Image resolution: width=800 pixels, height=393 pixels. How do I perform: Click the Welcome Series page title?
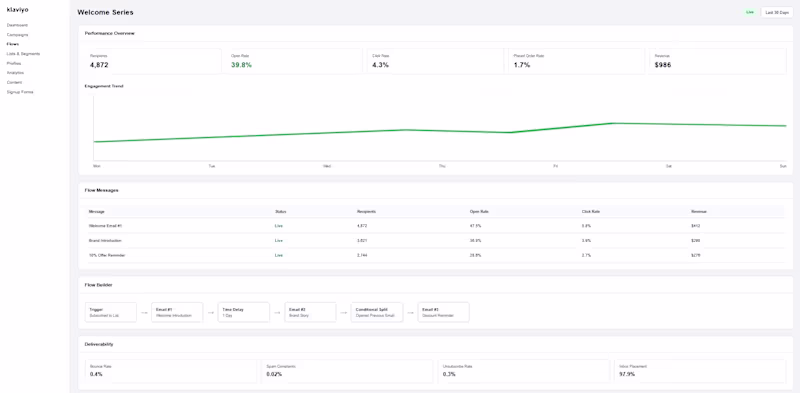point(106,12)
